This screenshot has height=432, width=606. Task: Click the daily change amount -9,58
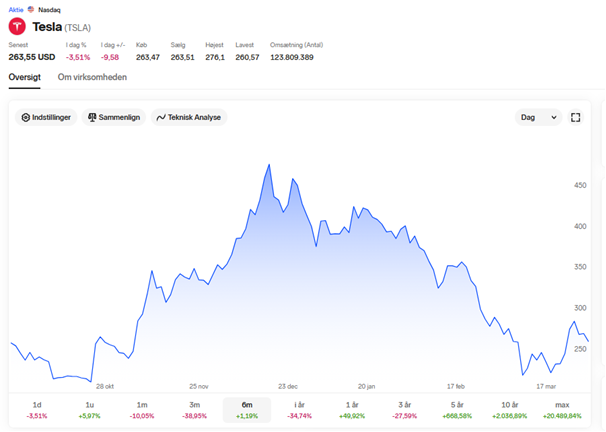click(x=110, y=57)
